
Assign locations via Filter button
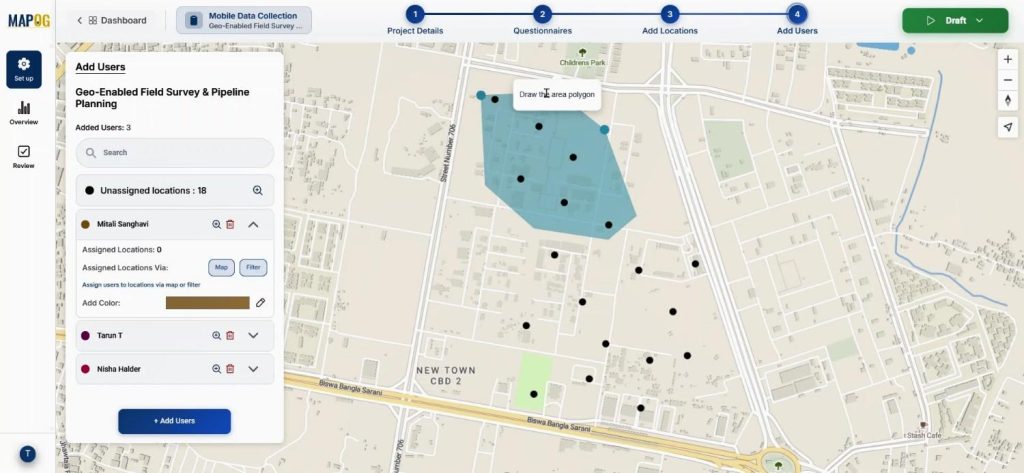pyautogui.click(x=253, y=268)
